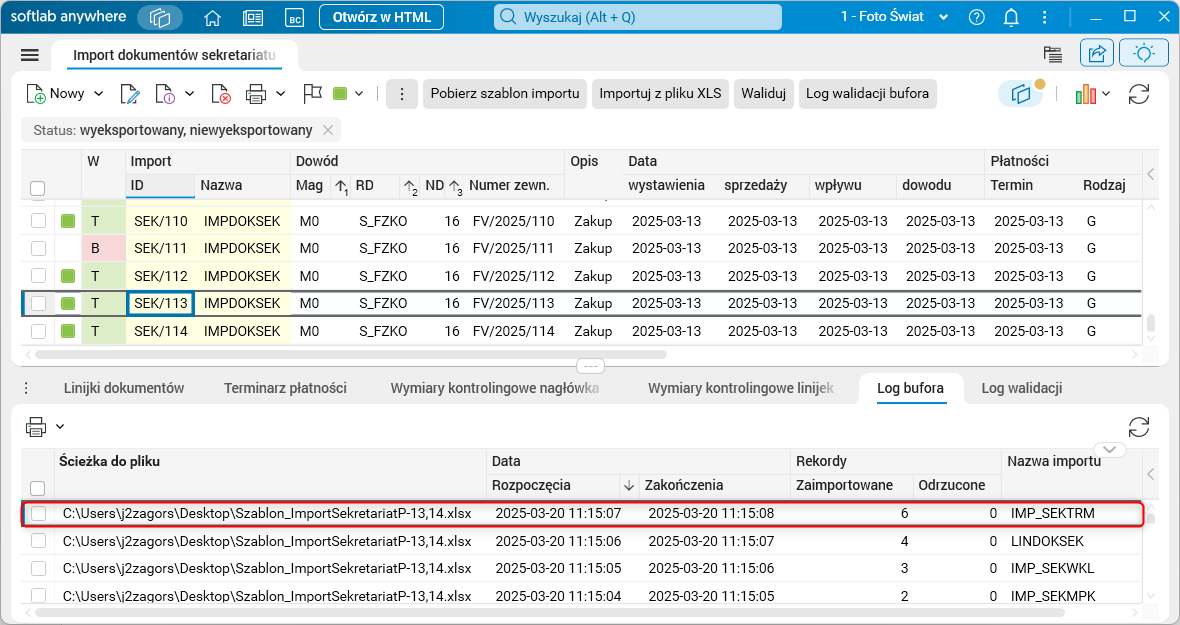Switch to Linijki dokumentów tab
This screenshot has height=625, width=1180.
coord(123,388)
